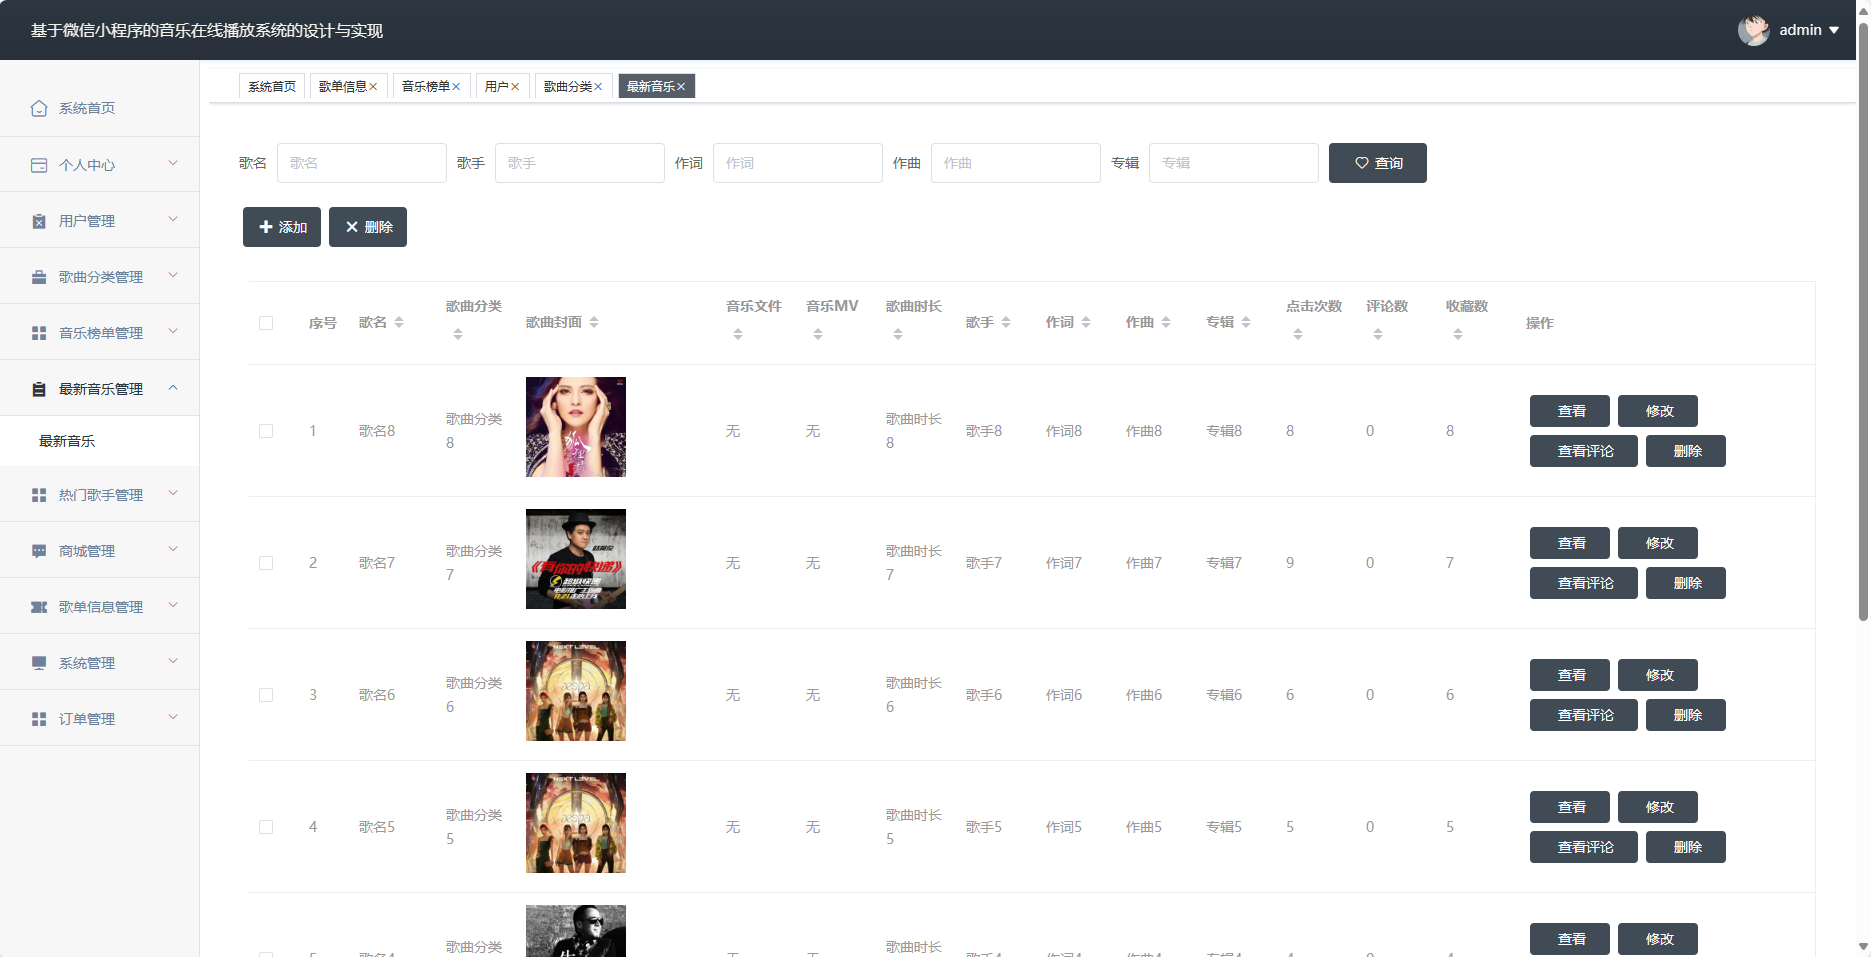This screenshot has height=957, width=1871.
Task: Click the 歌单信息管理 ticket icon
Action: click(39, 607)
